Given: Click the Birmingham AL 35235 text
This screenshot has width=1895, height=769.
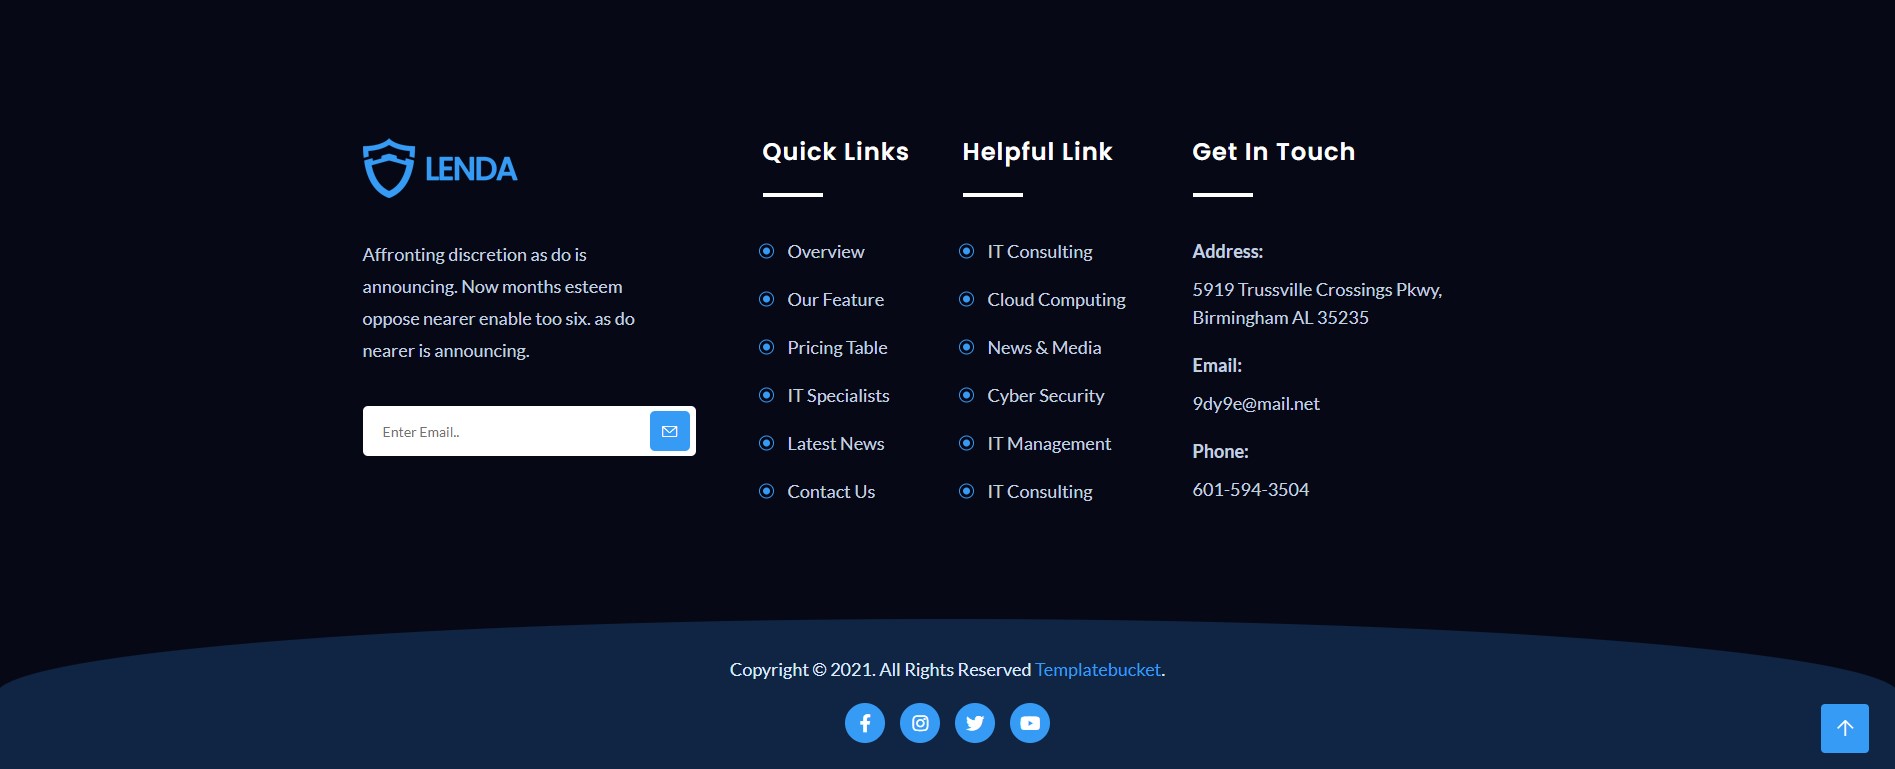Looking at the screenshot, I should [x=1280, y=318].
